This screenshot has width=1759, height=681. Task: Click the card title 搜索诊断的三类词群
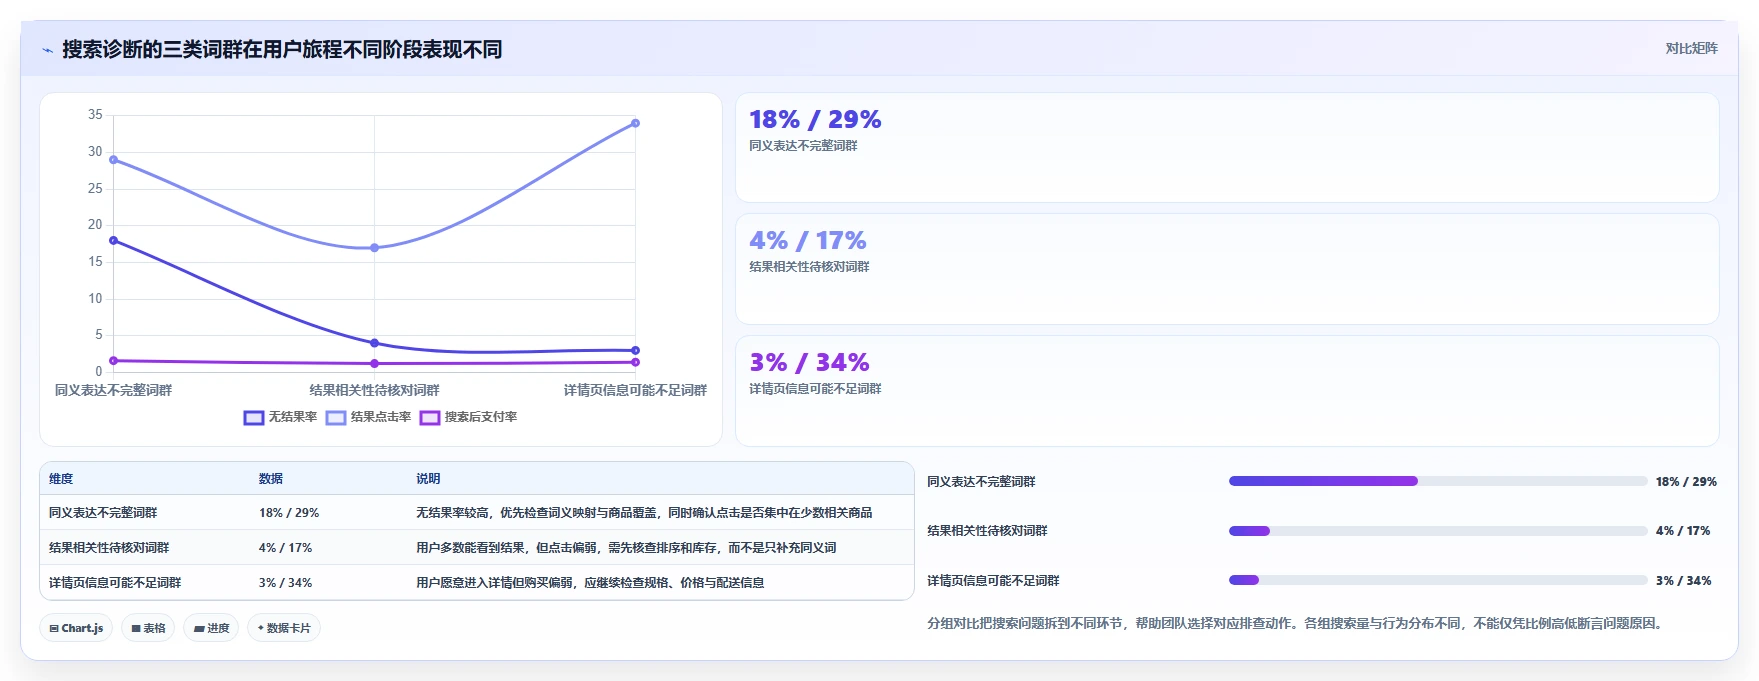click(x=282, y=50)
